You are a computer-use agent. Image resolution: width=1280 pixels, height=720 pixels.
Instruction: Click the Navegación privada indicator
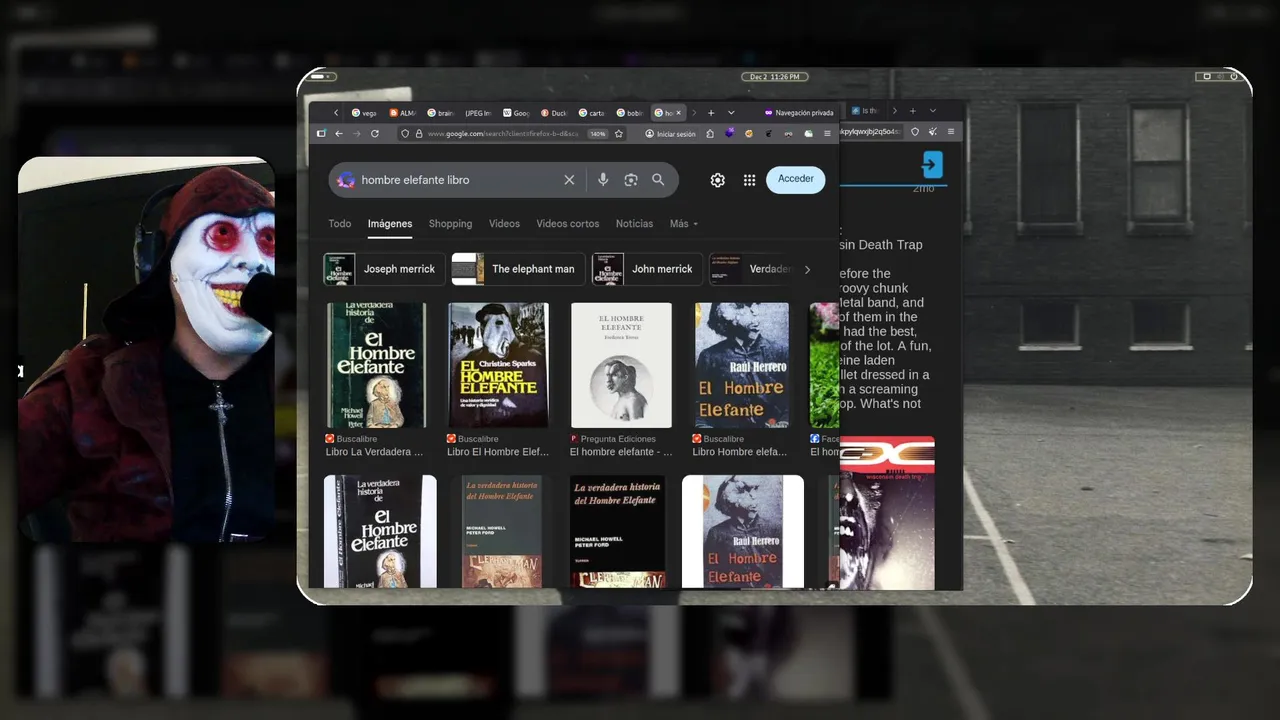point(799,113)
